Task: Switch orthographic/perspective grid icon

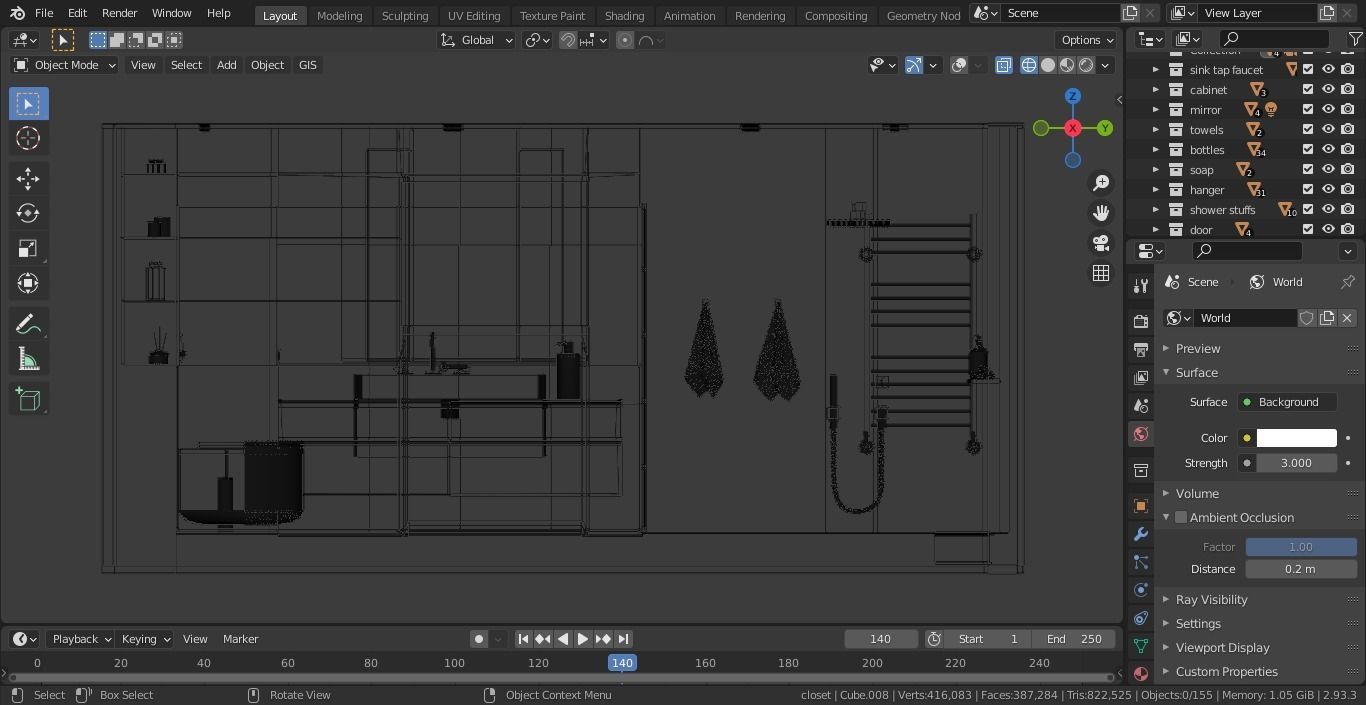Action: [1101, 273]
